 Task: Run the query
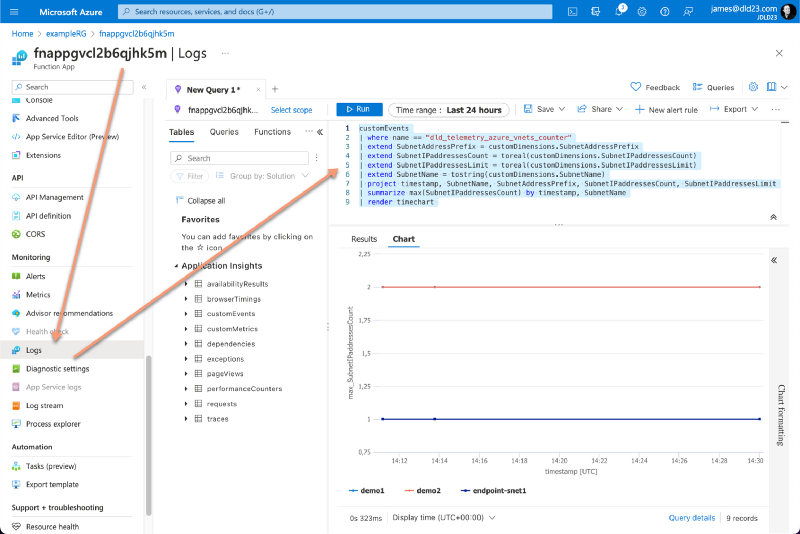[359, 109]
